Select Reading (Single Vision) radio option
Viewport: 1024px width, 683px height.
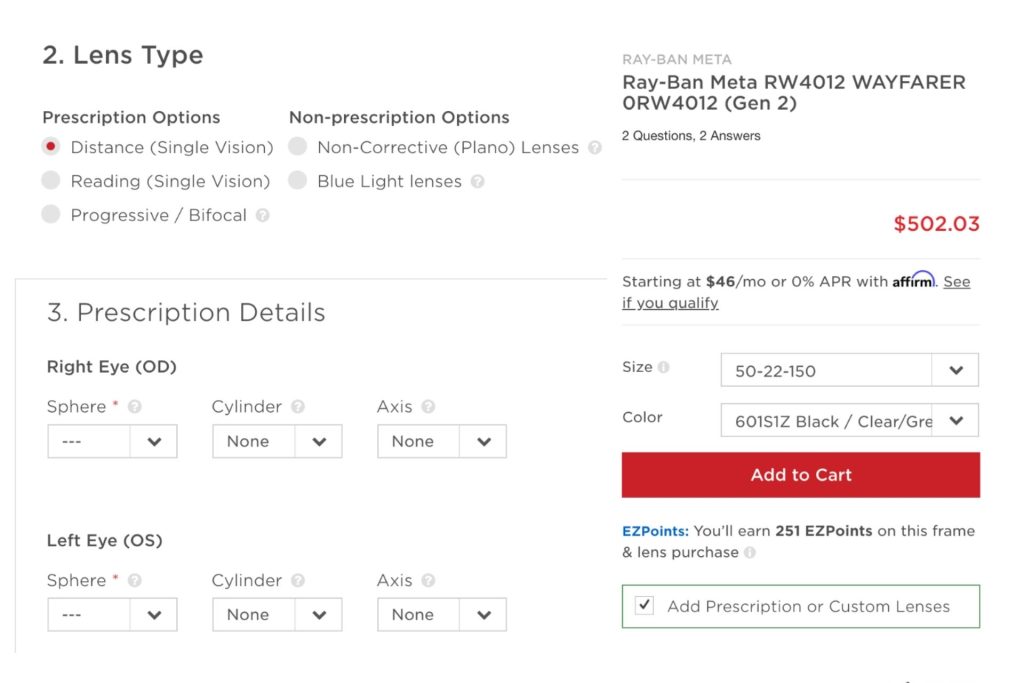click(x=51, y=181)
